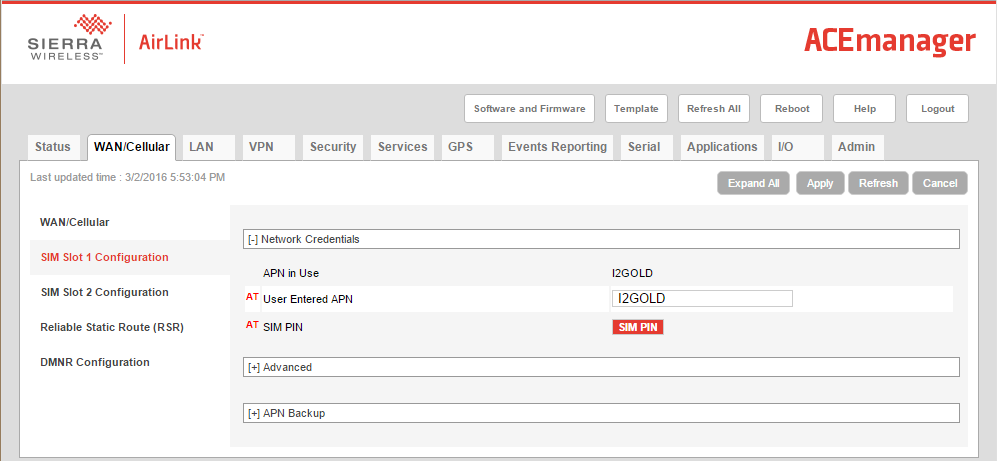Click the APN in Use value I2GOLD
Viewport: 997px width, 461px height.
633,273
